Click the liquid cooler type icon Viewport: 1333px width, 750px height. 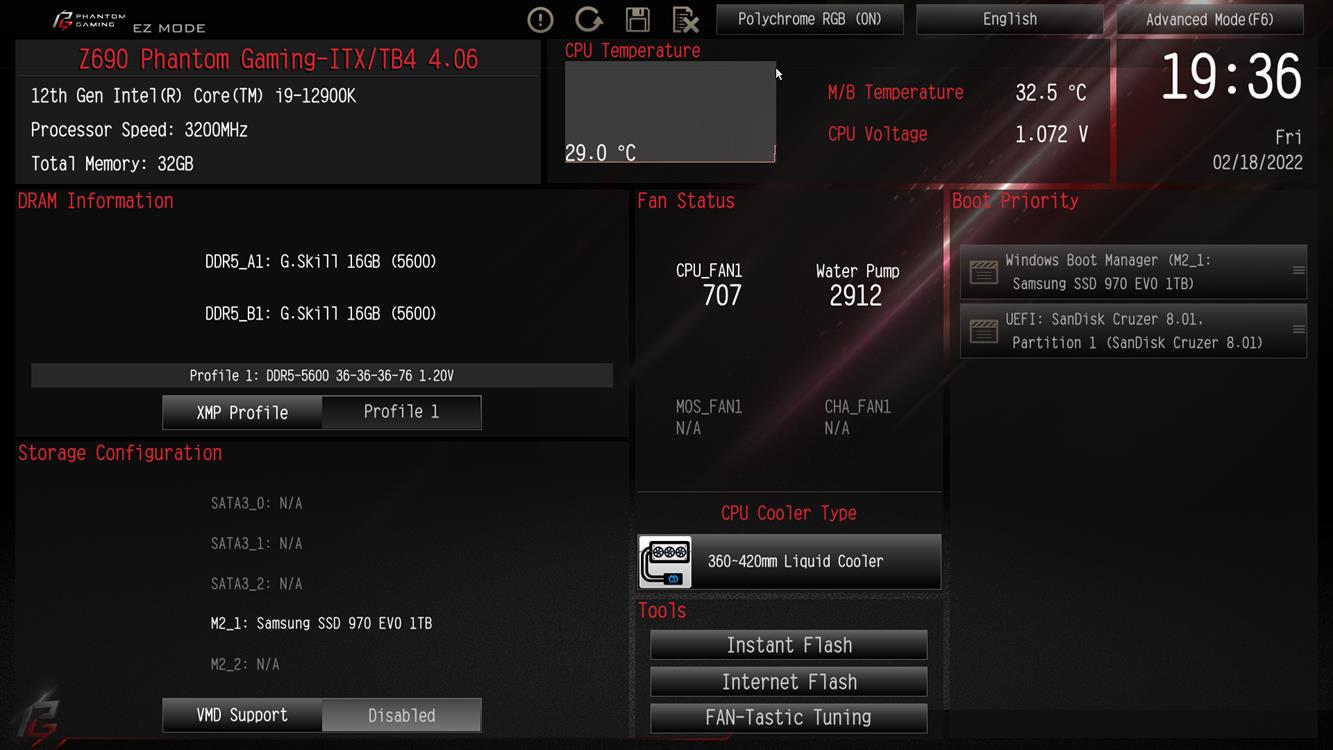click(x=665, y=562)
